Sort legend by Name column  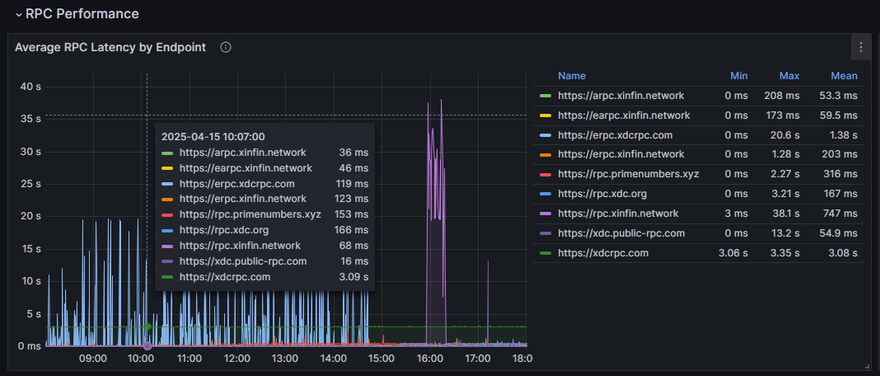pos(571,76)
